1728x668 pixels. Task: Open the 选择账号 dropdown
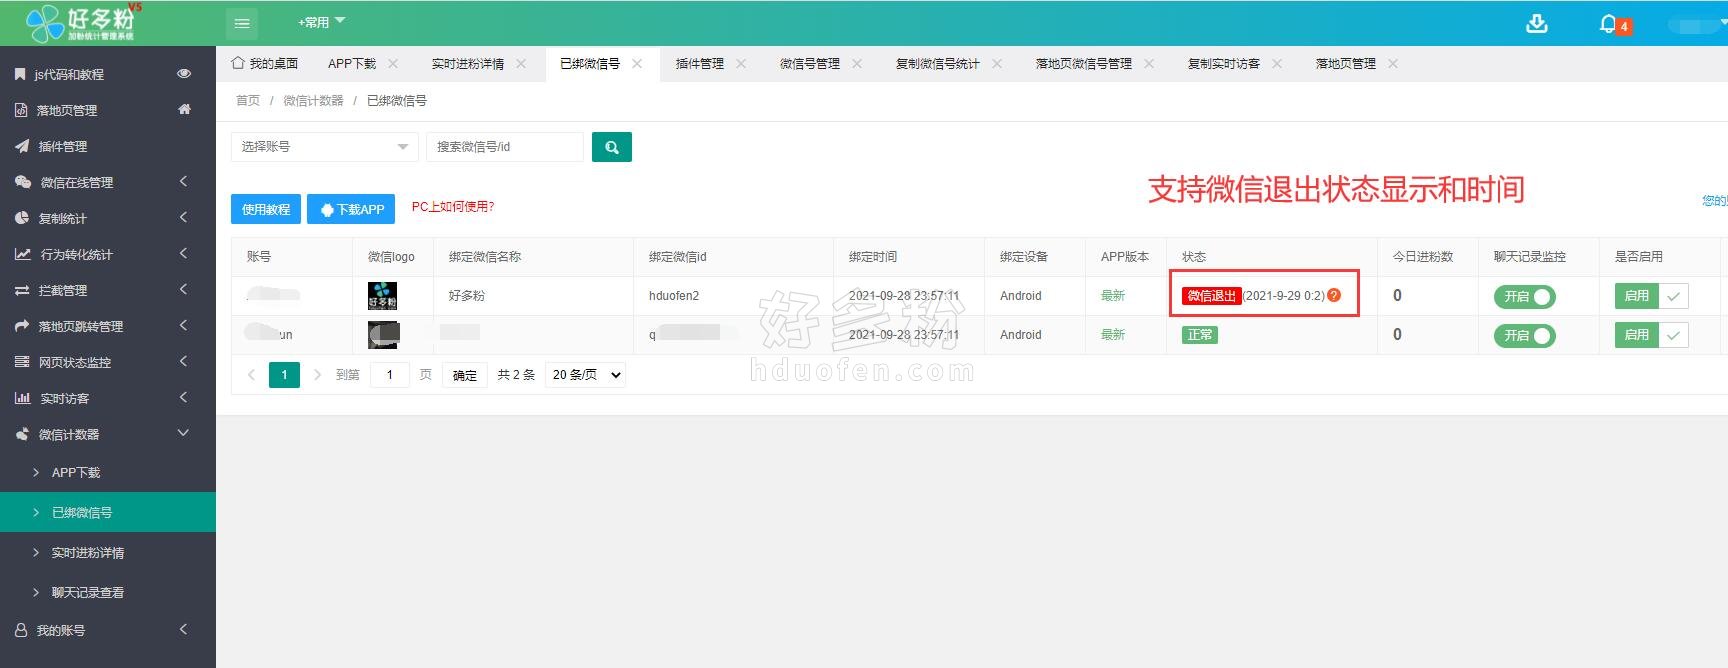tap(325, 147)
